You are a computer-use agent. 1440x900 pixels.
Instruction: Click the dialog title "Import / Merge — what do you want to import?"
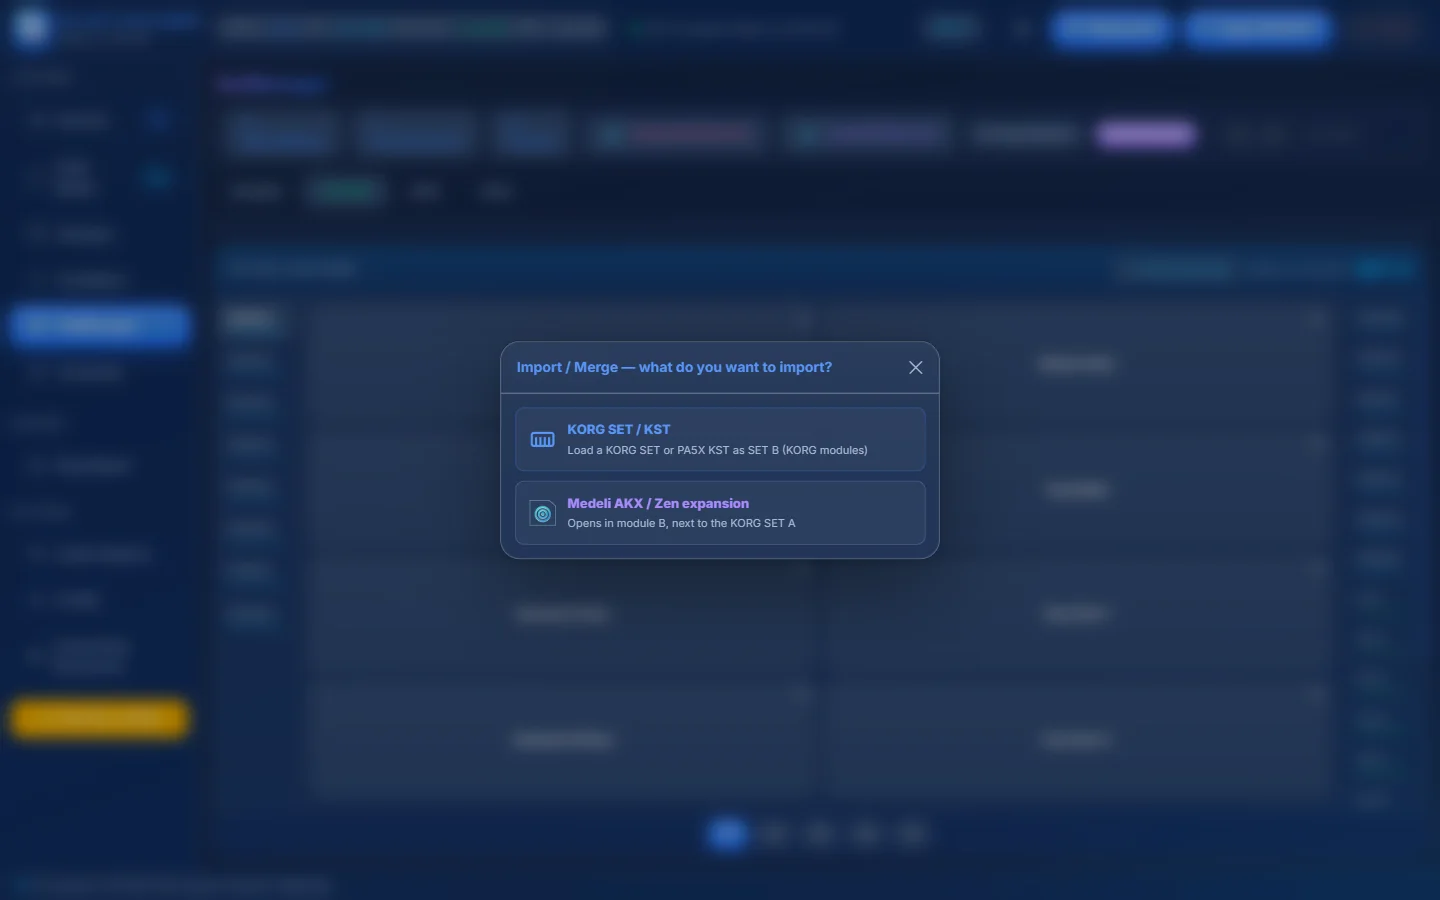pos(674,367)
